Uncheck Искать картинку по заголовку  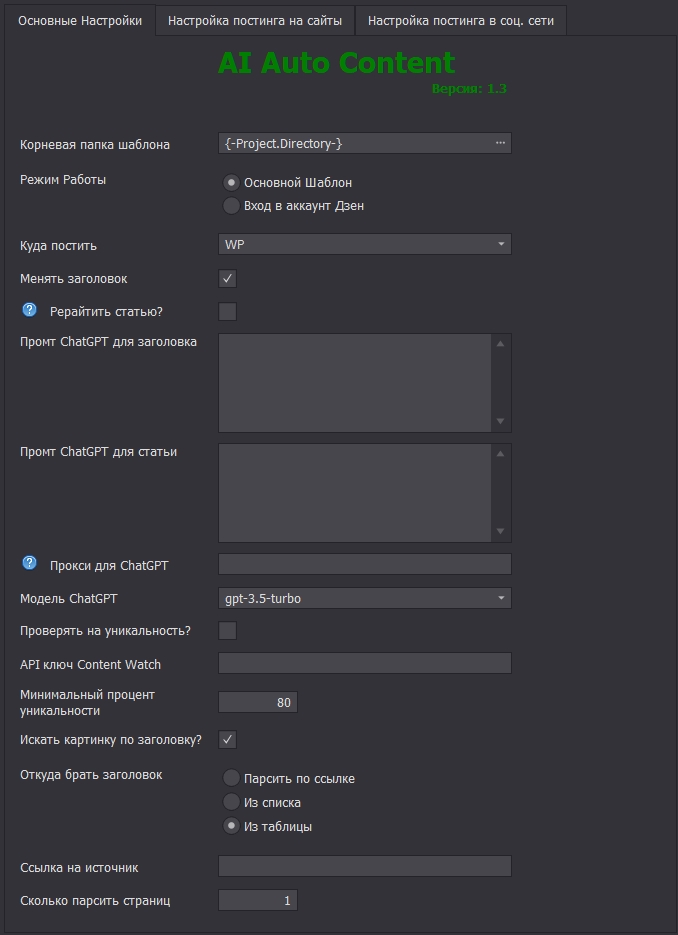point(228,739)
